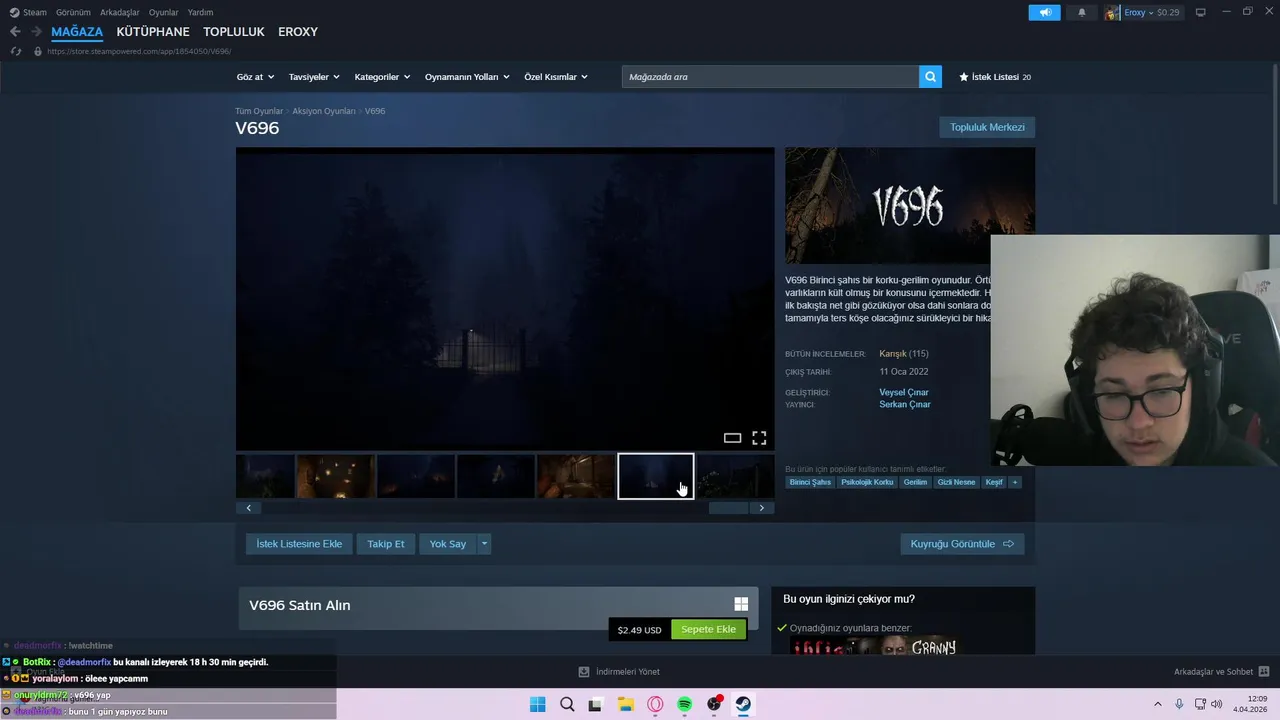Click the Karışık reviews summary

tap(892, 353)
